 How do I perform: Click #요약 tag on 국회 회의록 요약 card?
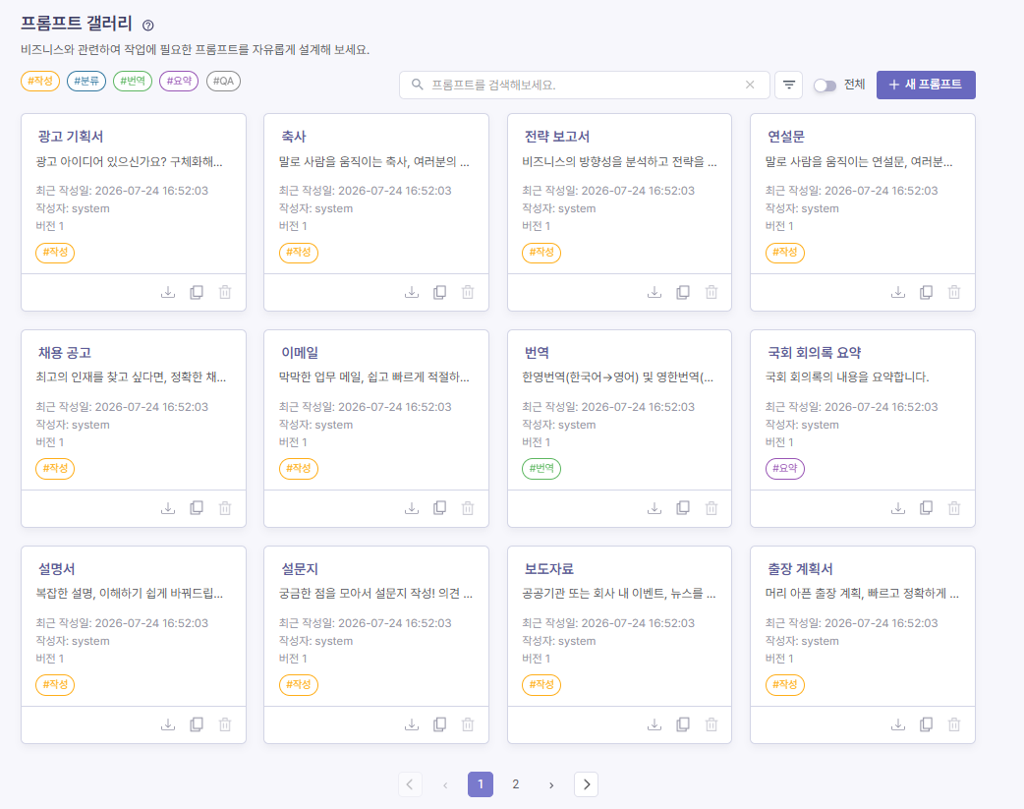tap(785, 468)
